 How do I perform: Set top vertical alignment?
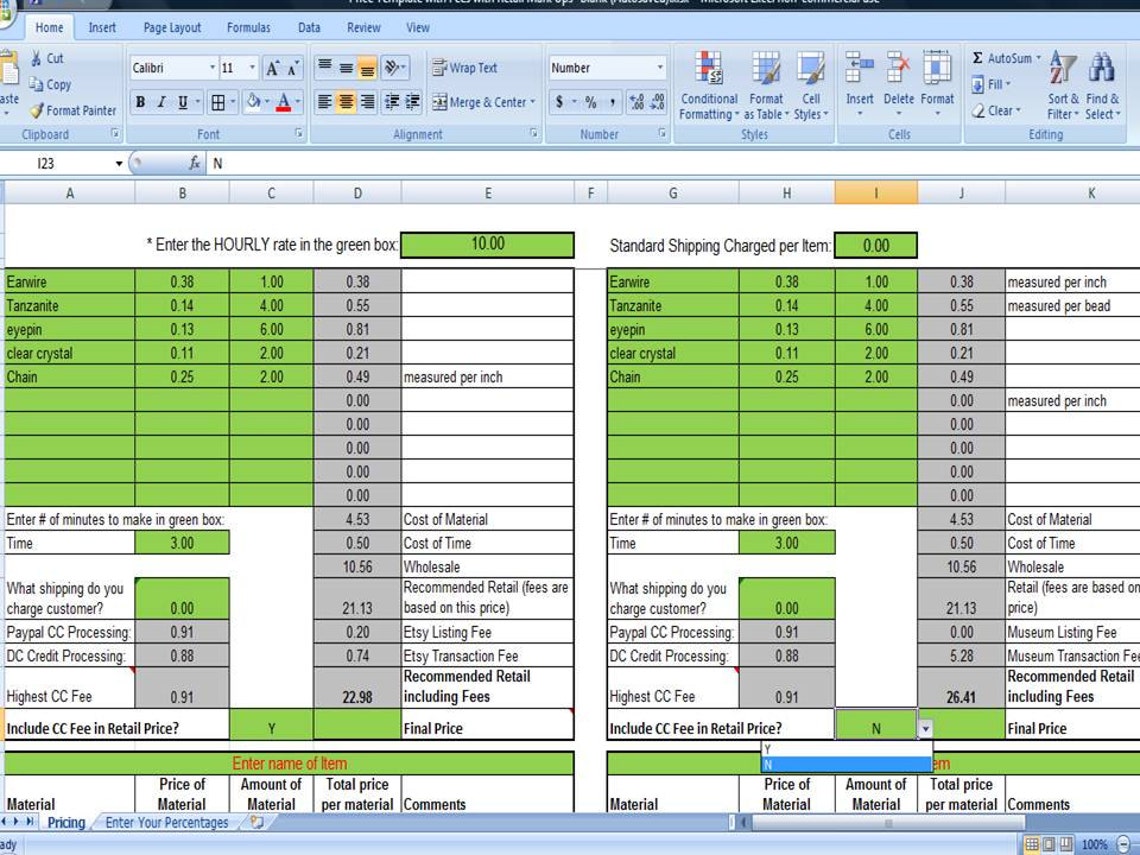click(x=325, y=67)
